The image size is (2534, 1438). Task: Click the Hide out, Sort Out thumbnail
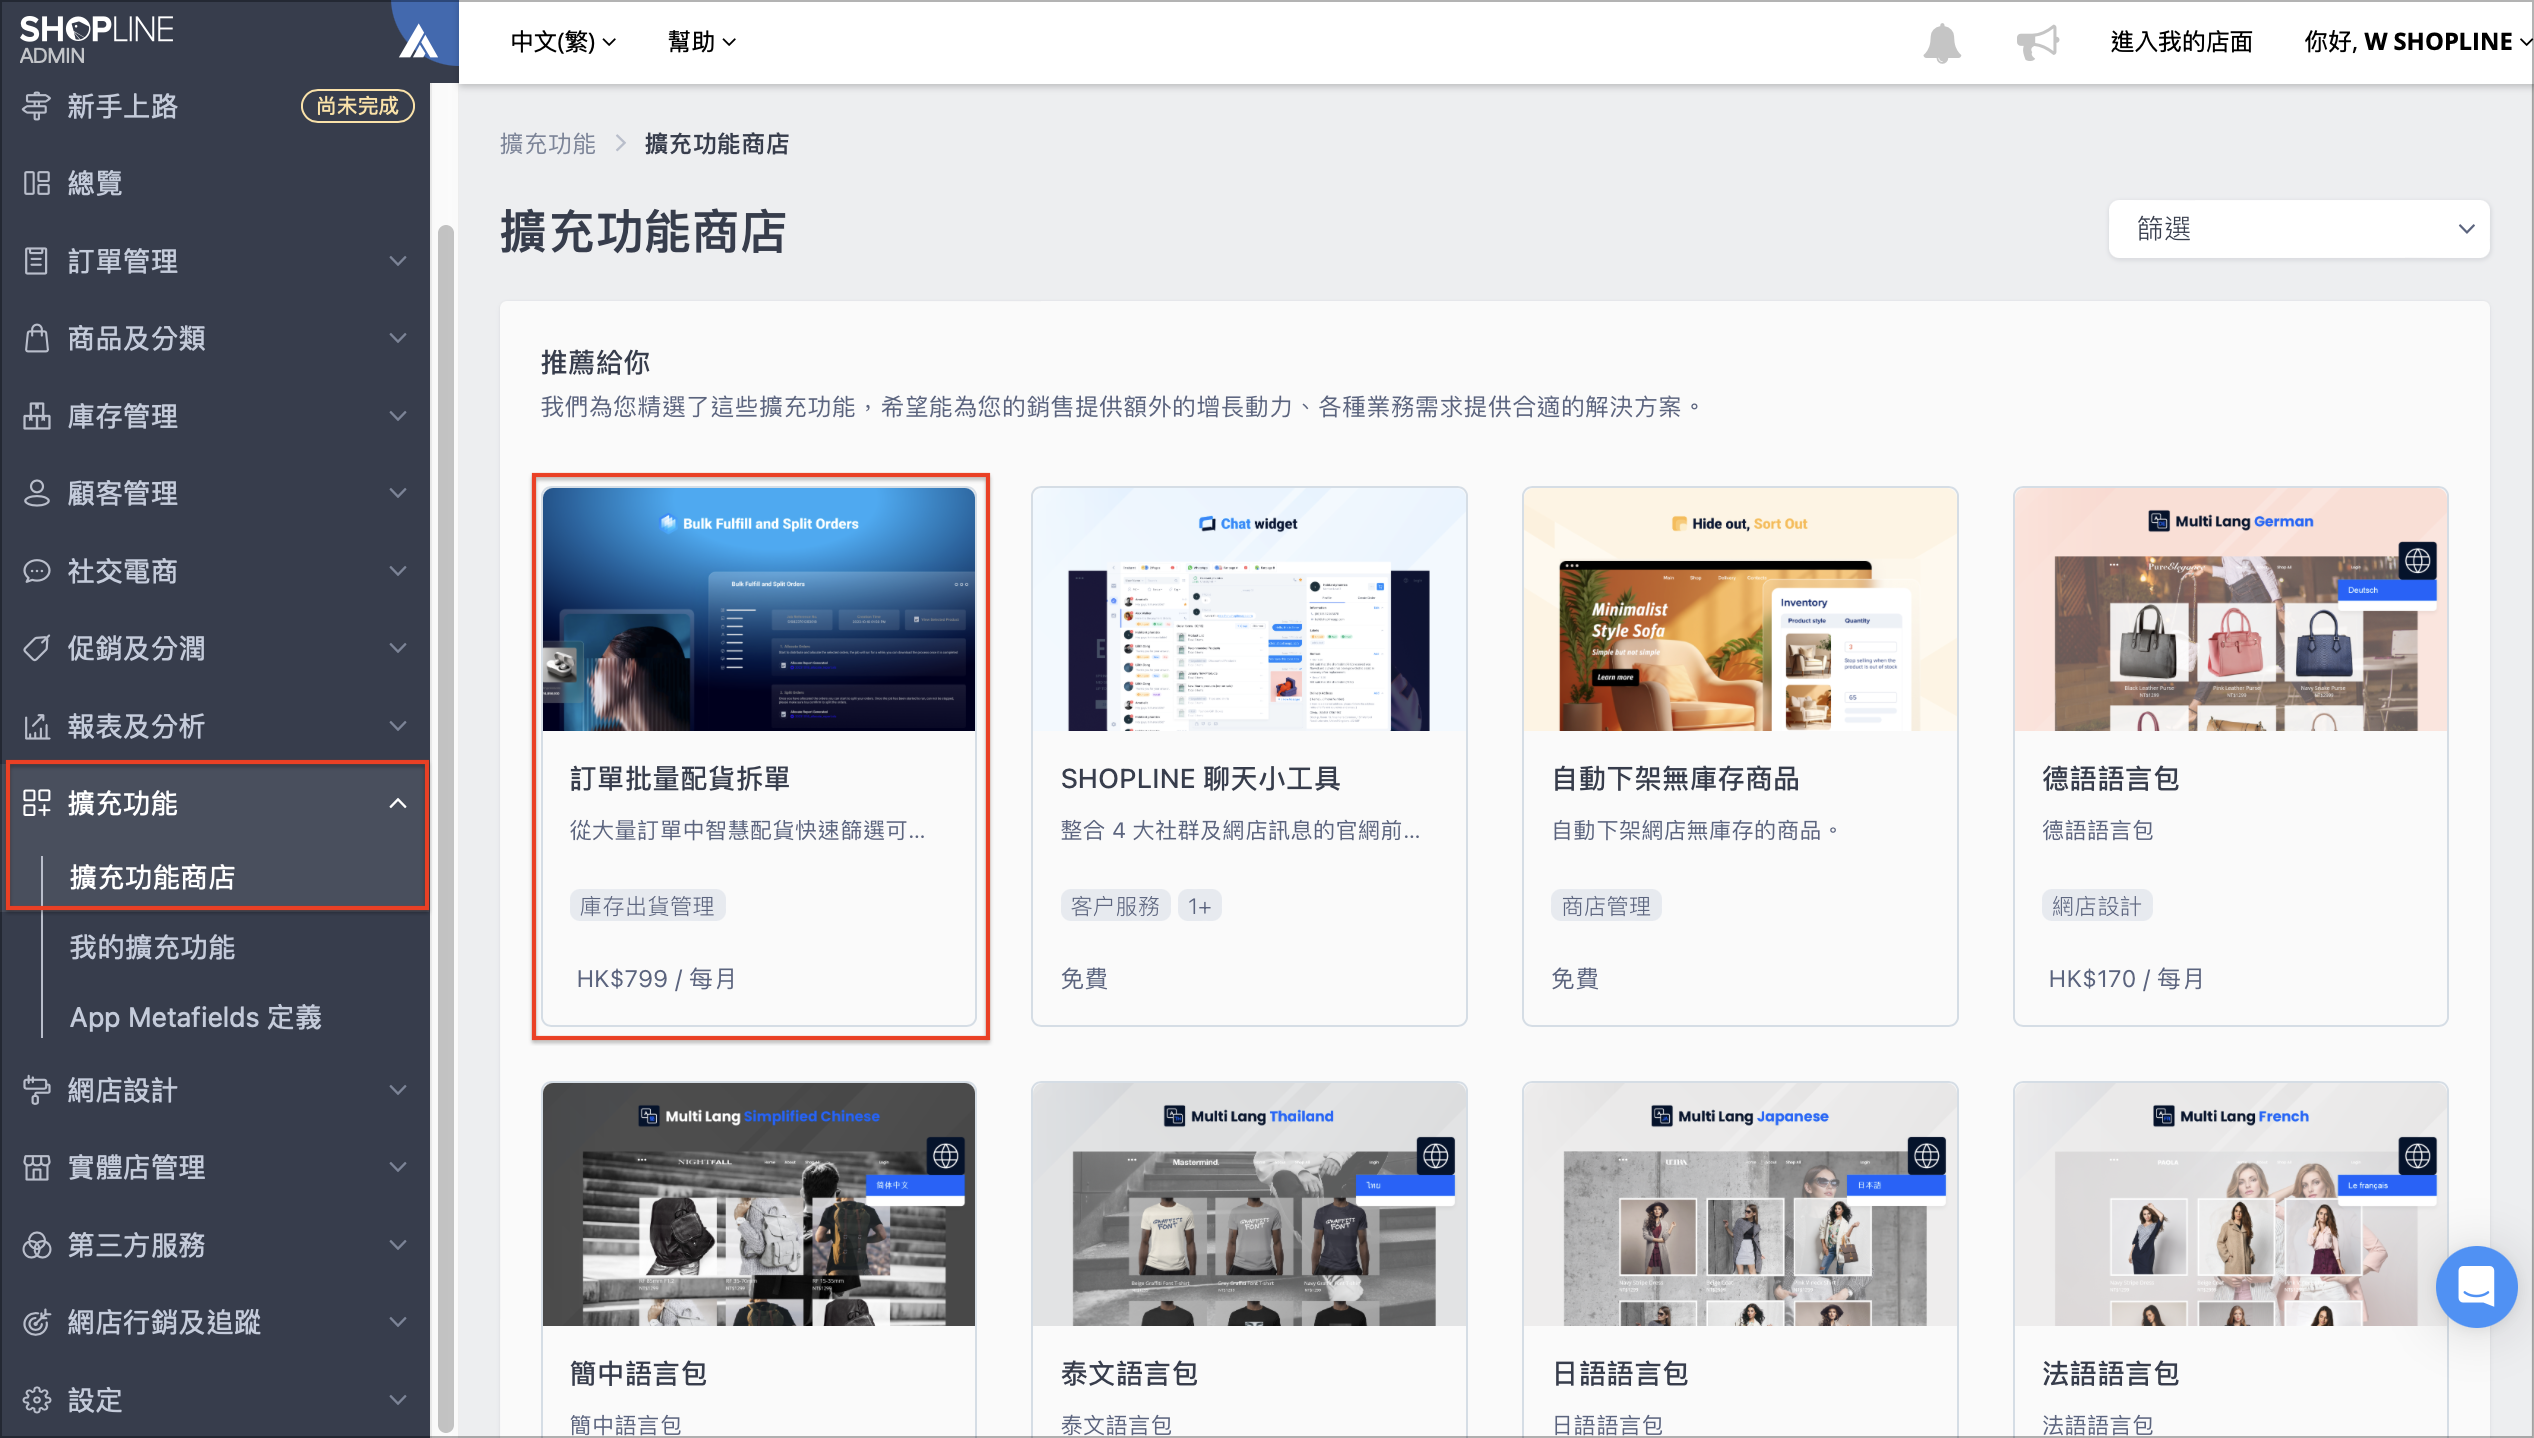[x=1740, y=610]
